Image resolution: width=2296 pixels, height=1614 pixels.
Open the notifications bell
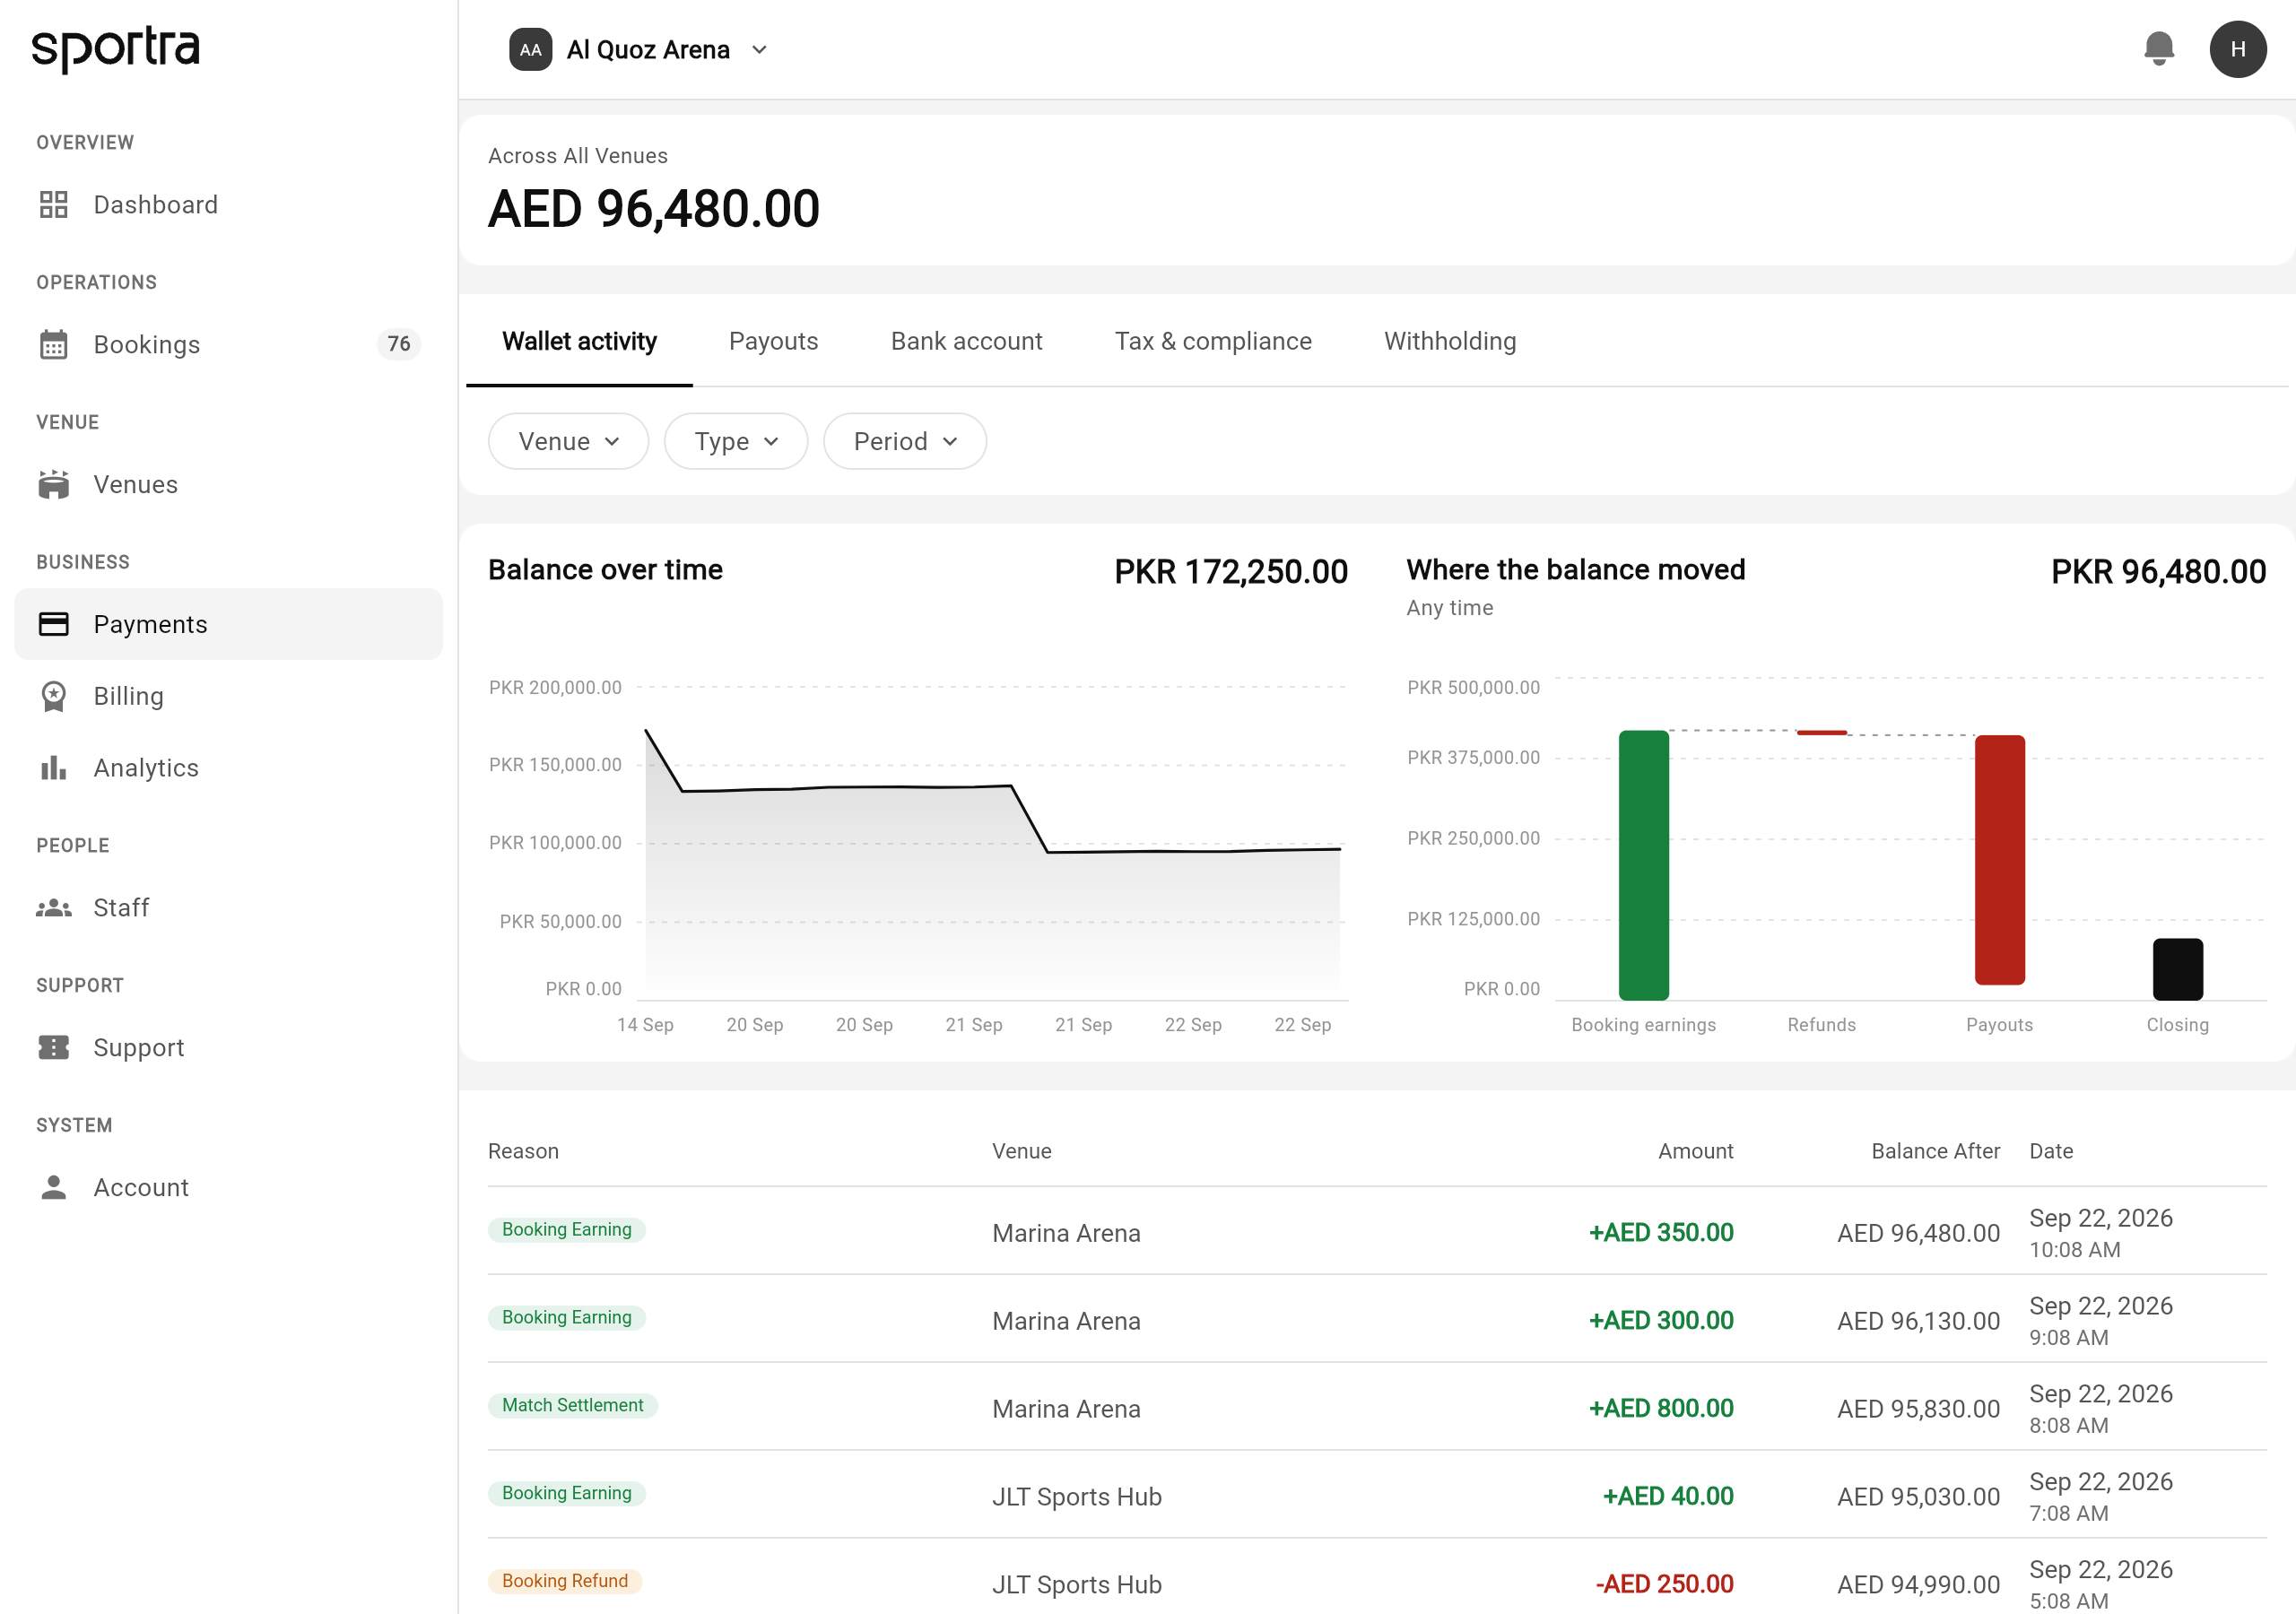click(x=2159, y=49)
